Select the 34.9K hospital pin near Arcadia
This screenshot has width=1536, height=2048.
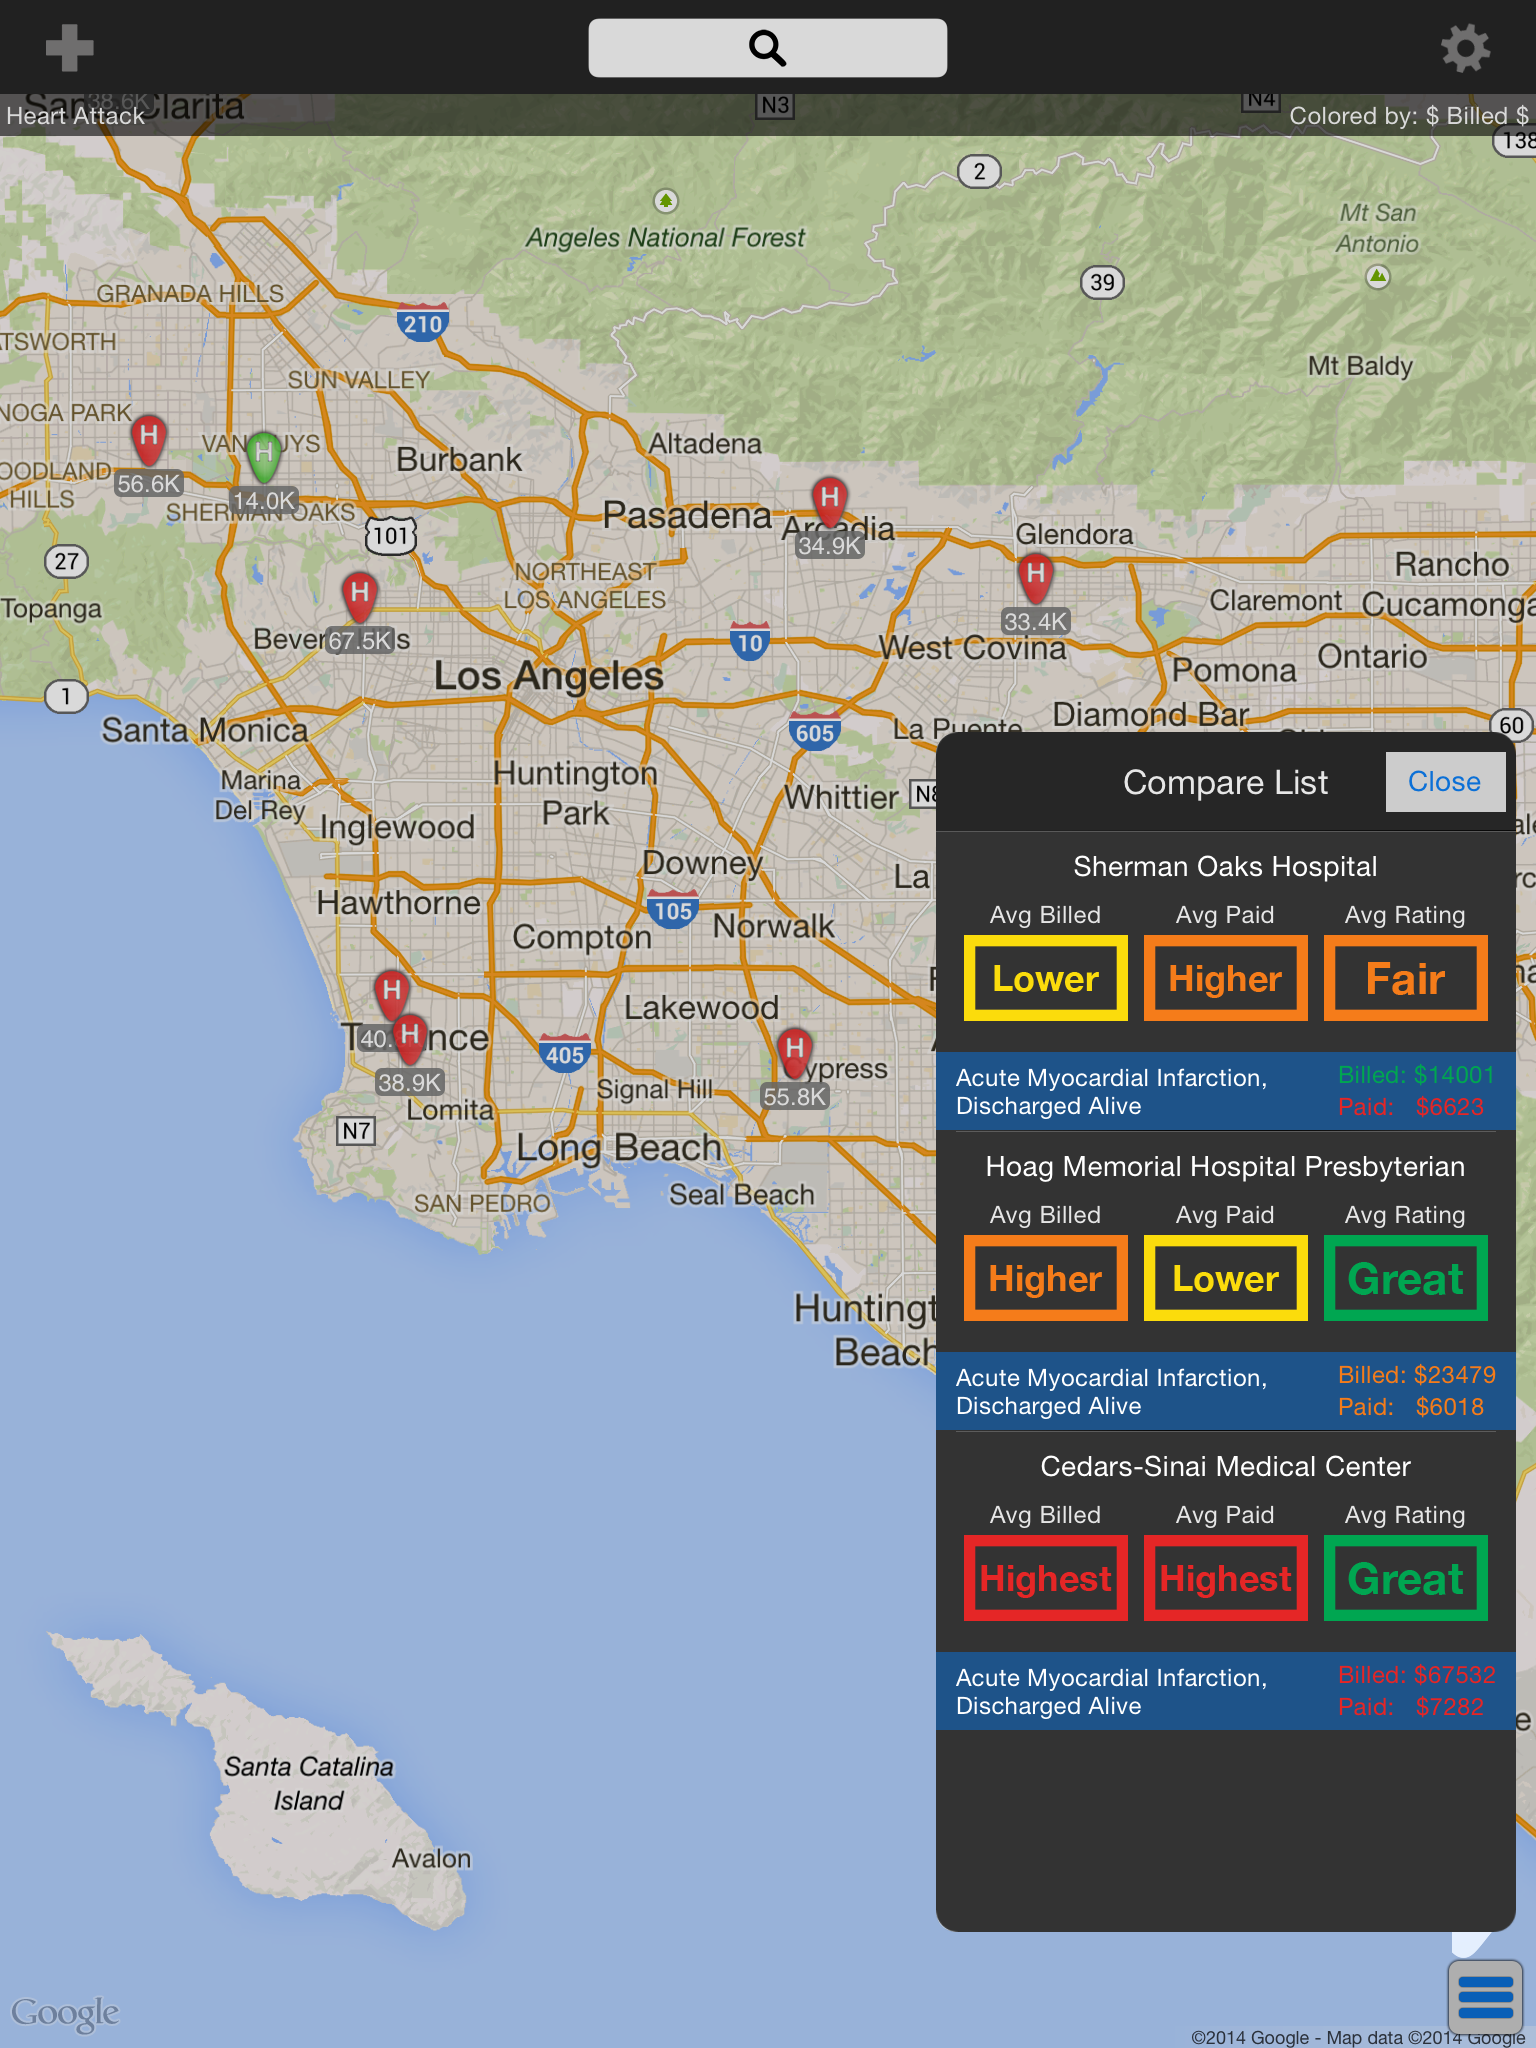[829, 503]
